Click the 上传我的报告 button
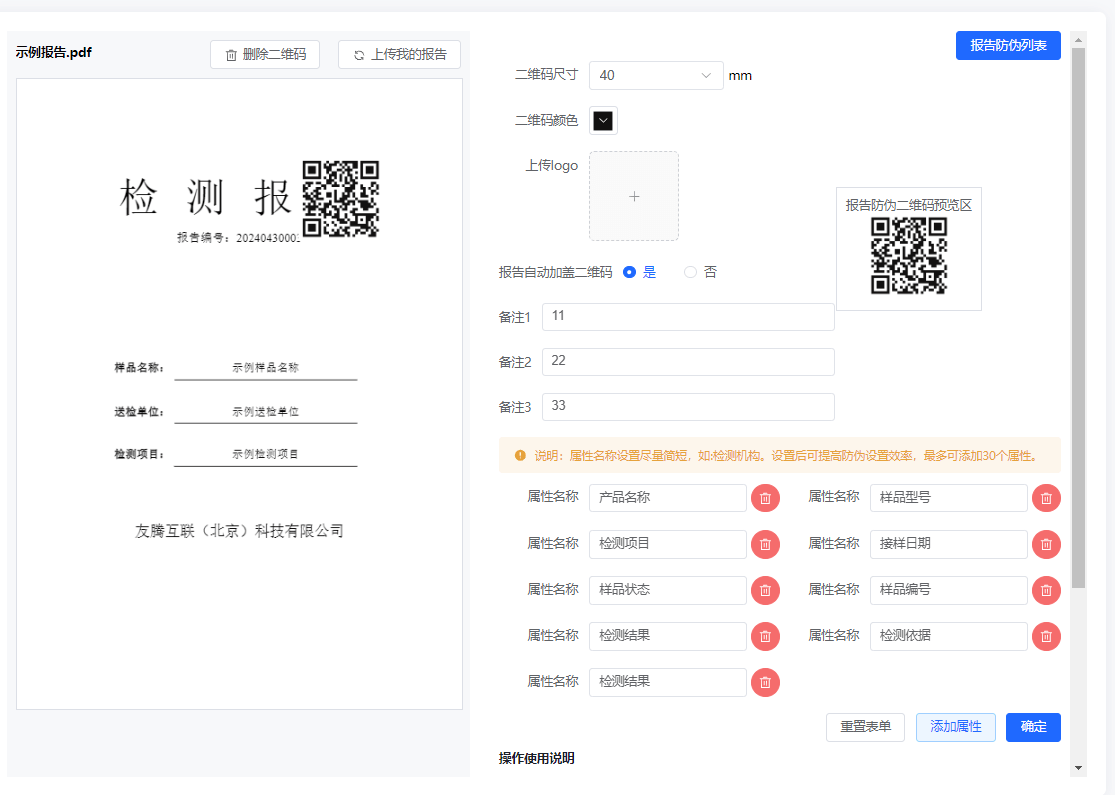The image size is (1115, 795). (400, 55)
